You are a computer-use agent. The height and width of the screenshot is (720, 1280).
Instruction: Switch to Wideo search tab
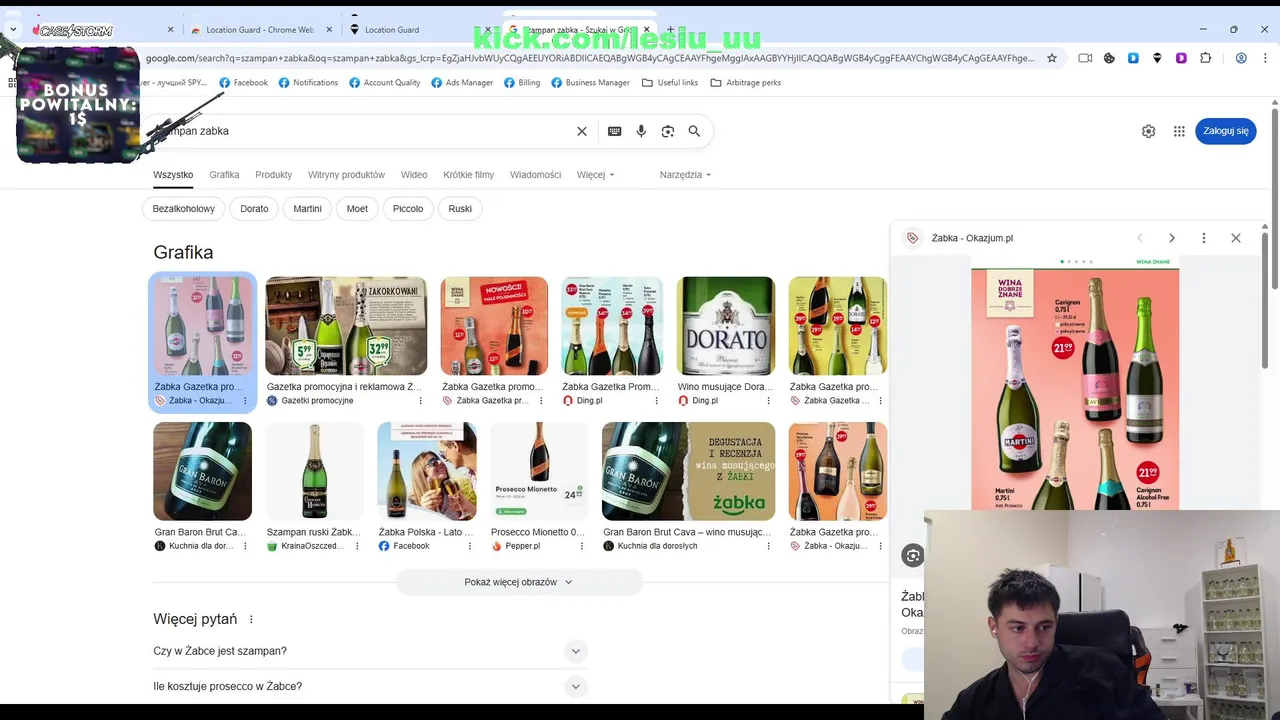click(414, 175)
